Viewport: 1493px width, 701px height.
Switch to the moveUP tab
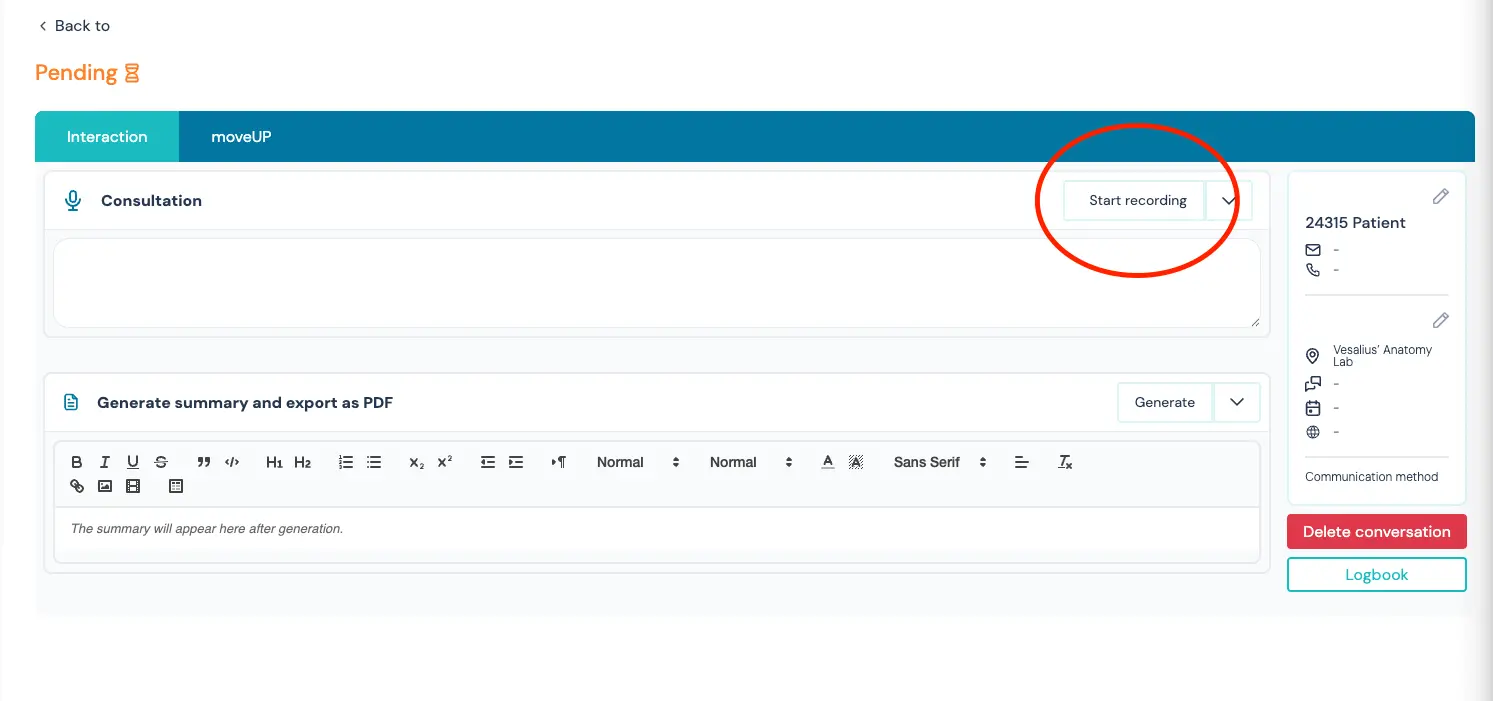click(241, 137)
